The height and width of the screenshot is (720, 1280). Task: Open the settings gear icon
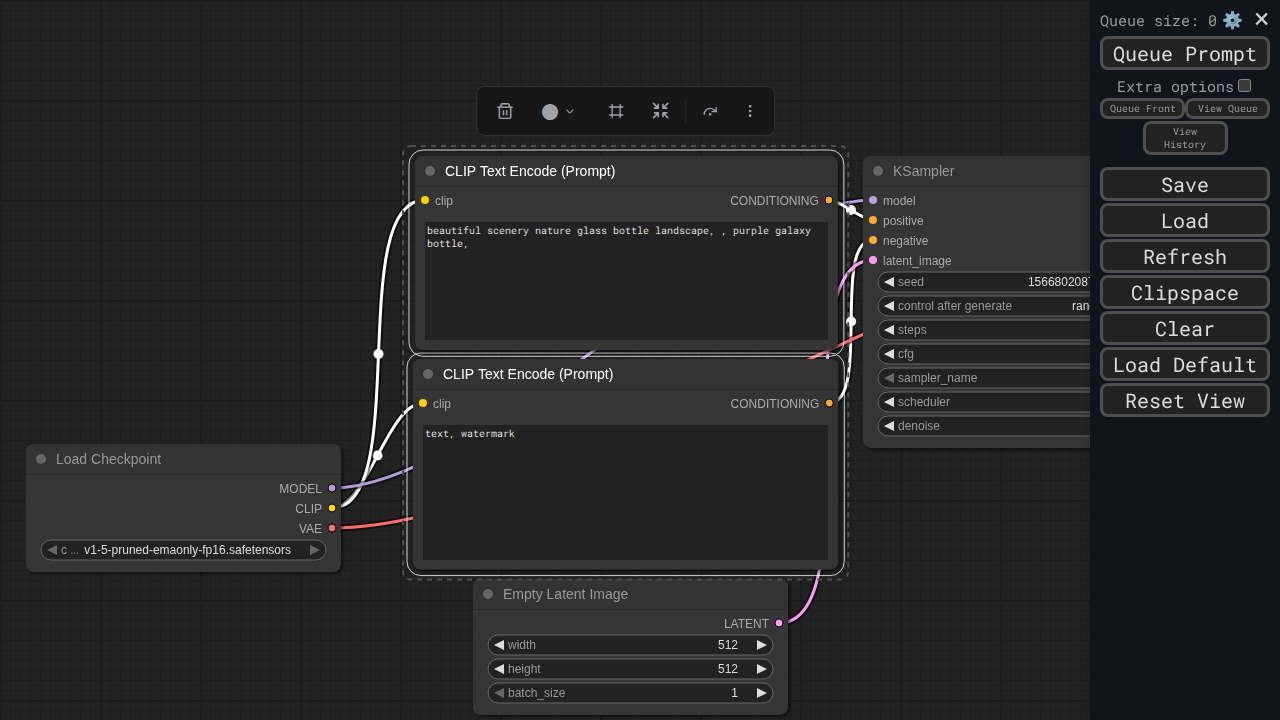tap(1232, 20)
